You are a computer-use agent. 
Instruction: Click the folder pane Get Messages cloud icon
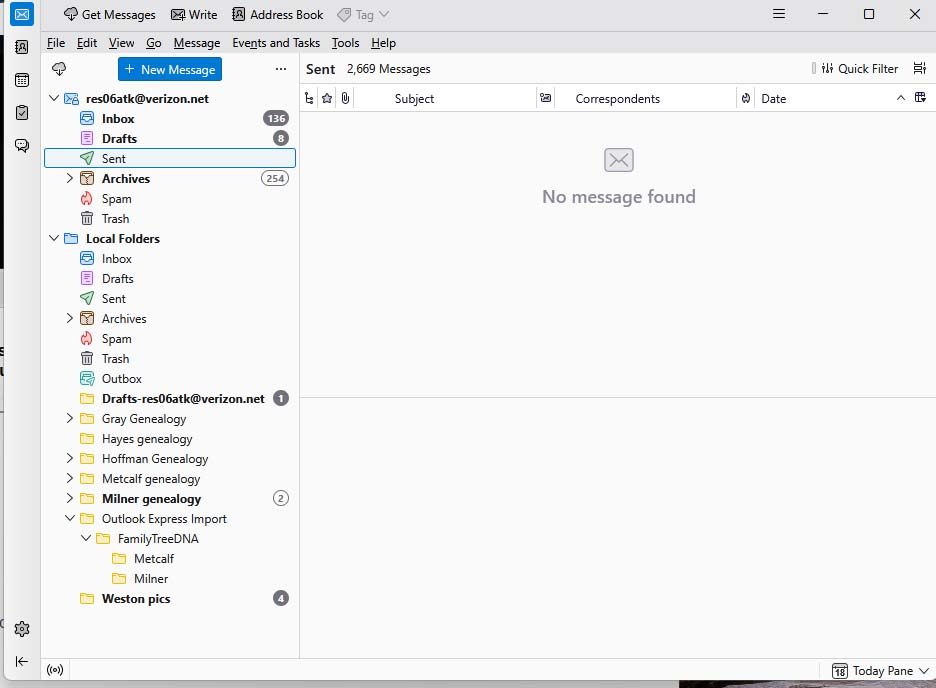[x=59, y=69]
